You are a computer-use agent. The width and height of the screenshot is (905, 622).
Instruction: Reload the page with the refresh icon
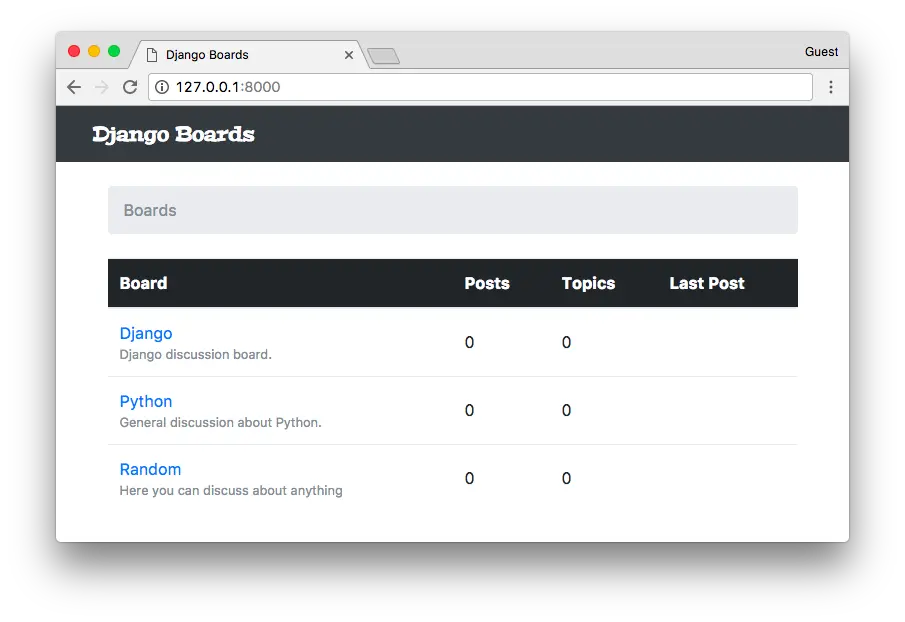pos(130,87)
